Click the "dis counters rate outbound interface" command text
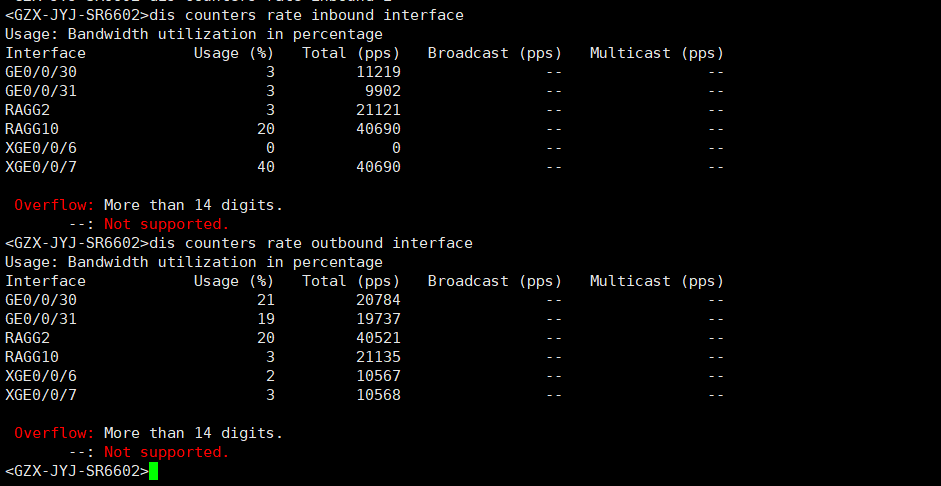941x486 pixels. point(310,243)
